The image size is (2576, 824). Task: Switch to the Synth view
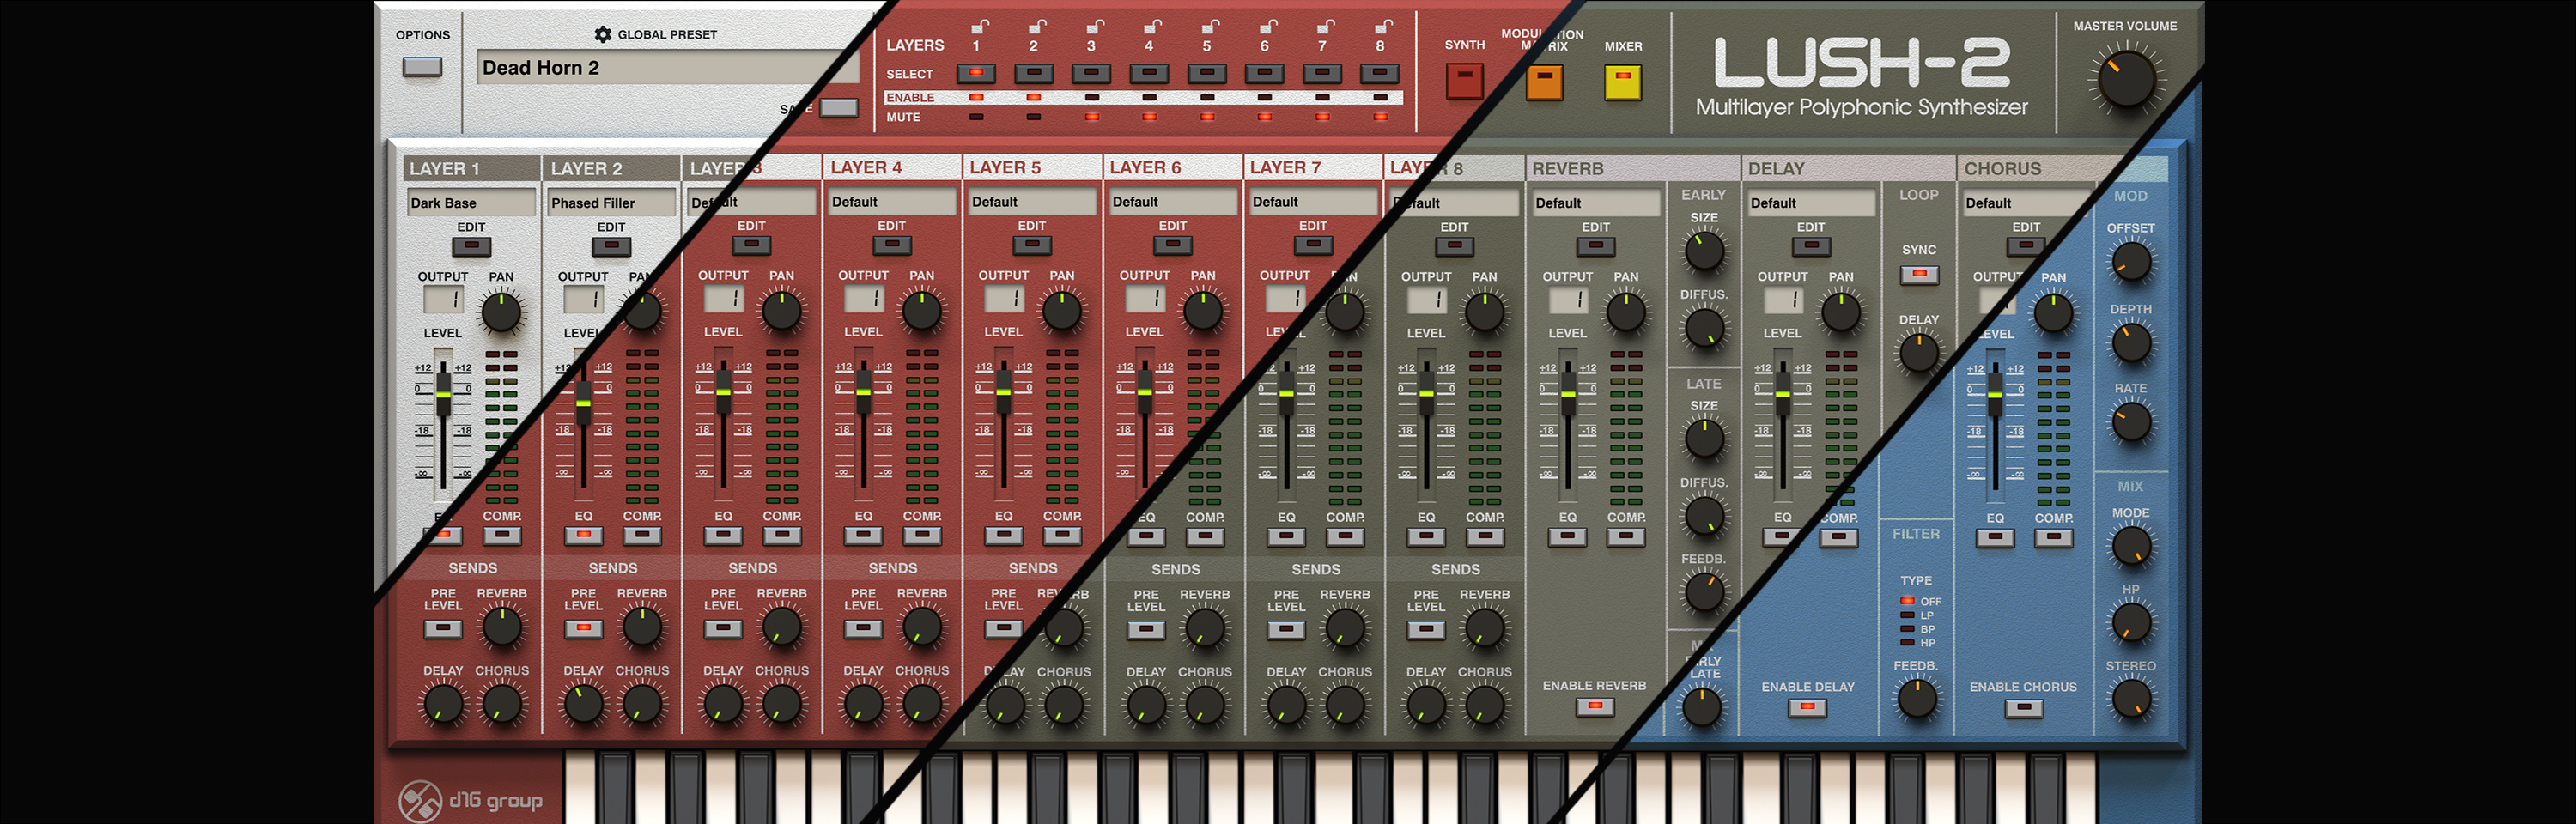tap(1464, 81)
